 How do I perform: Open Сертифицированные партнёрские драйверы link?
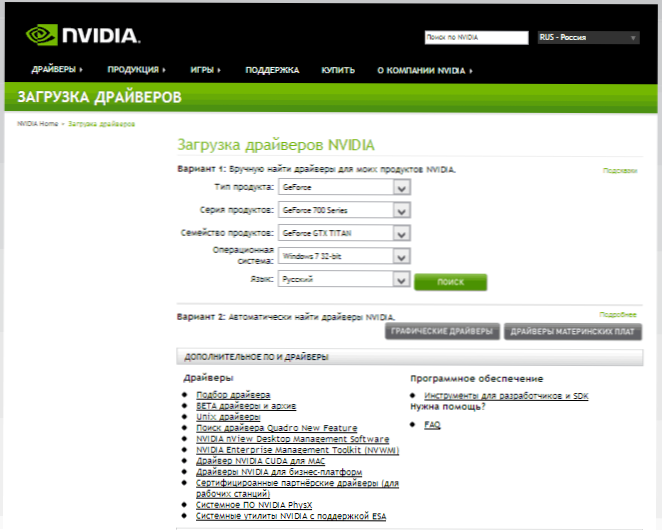pos(297,488)
